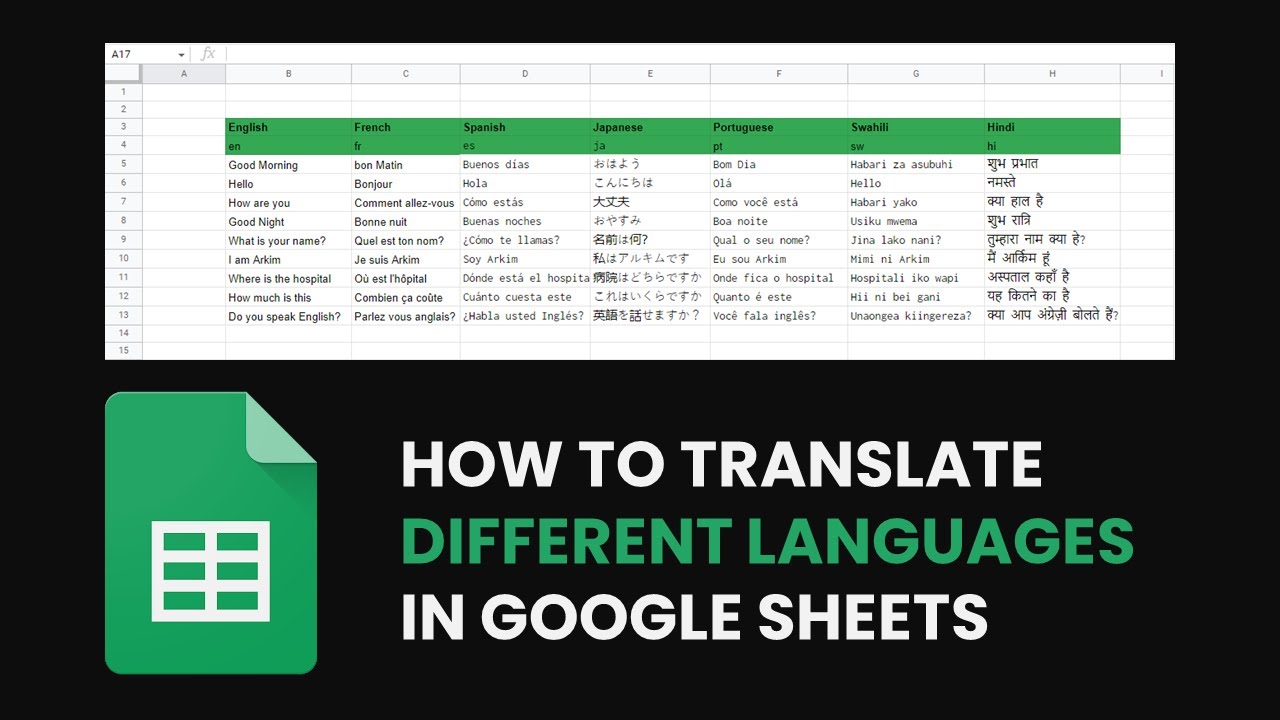Select the whole sheet using the corner box
The width and height of the screenshot is (1280, 720).
[124, 73]
